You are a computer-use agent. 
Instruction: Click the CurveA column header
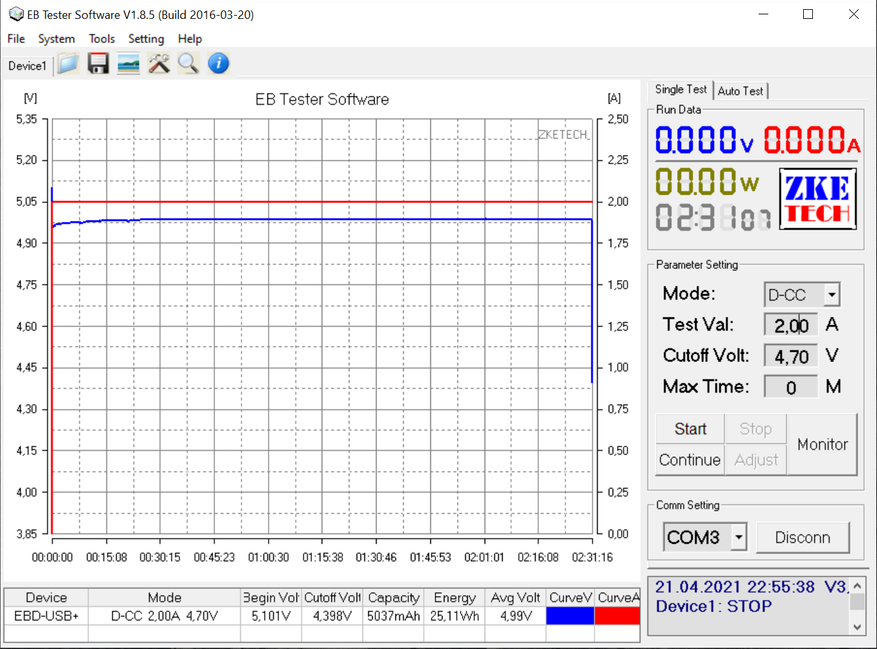[x=617, y=598]
